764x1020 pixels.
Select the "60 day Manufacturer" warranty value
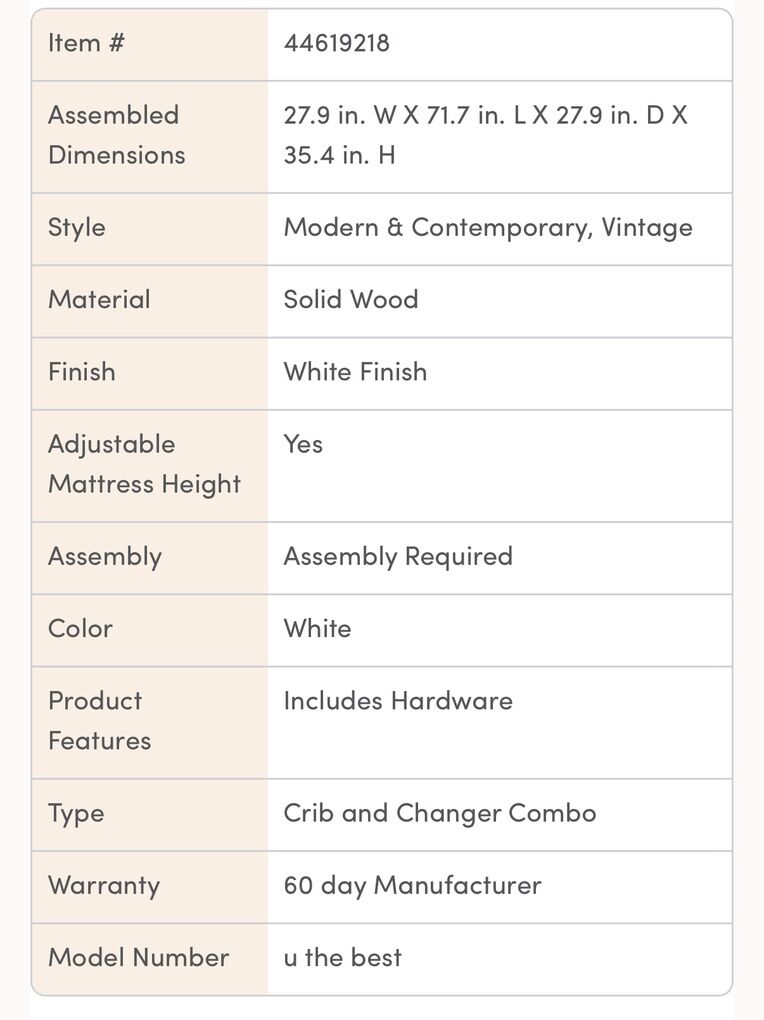(x=412, y=885)
